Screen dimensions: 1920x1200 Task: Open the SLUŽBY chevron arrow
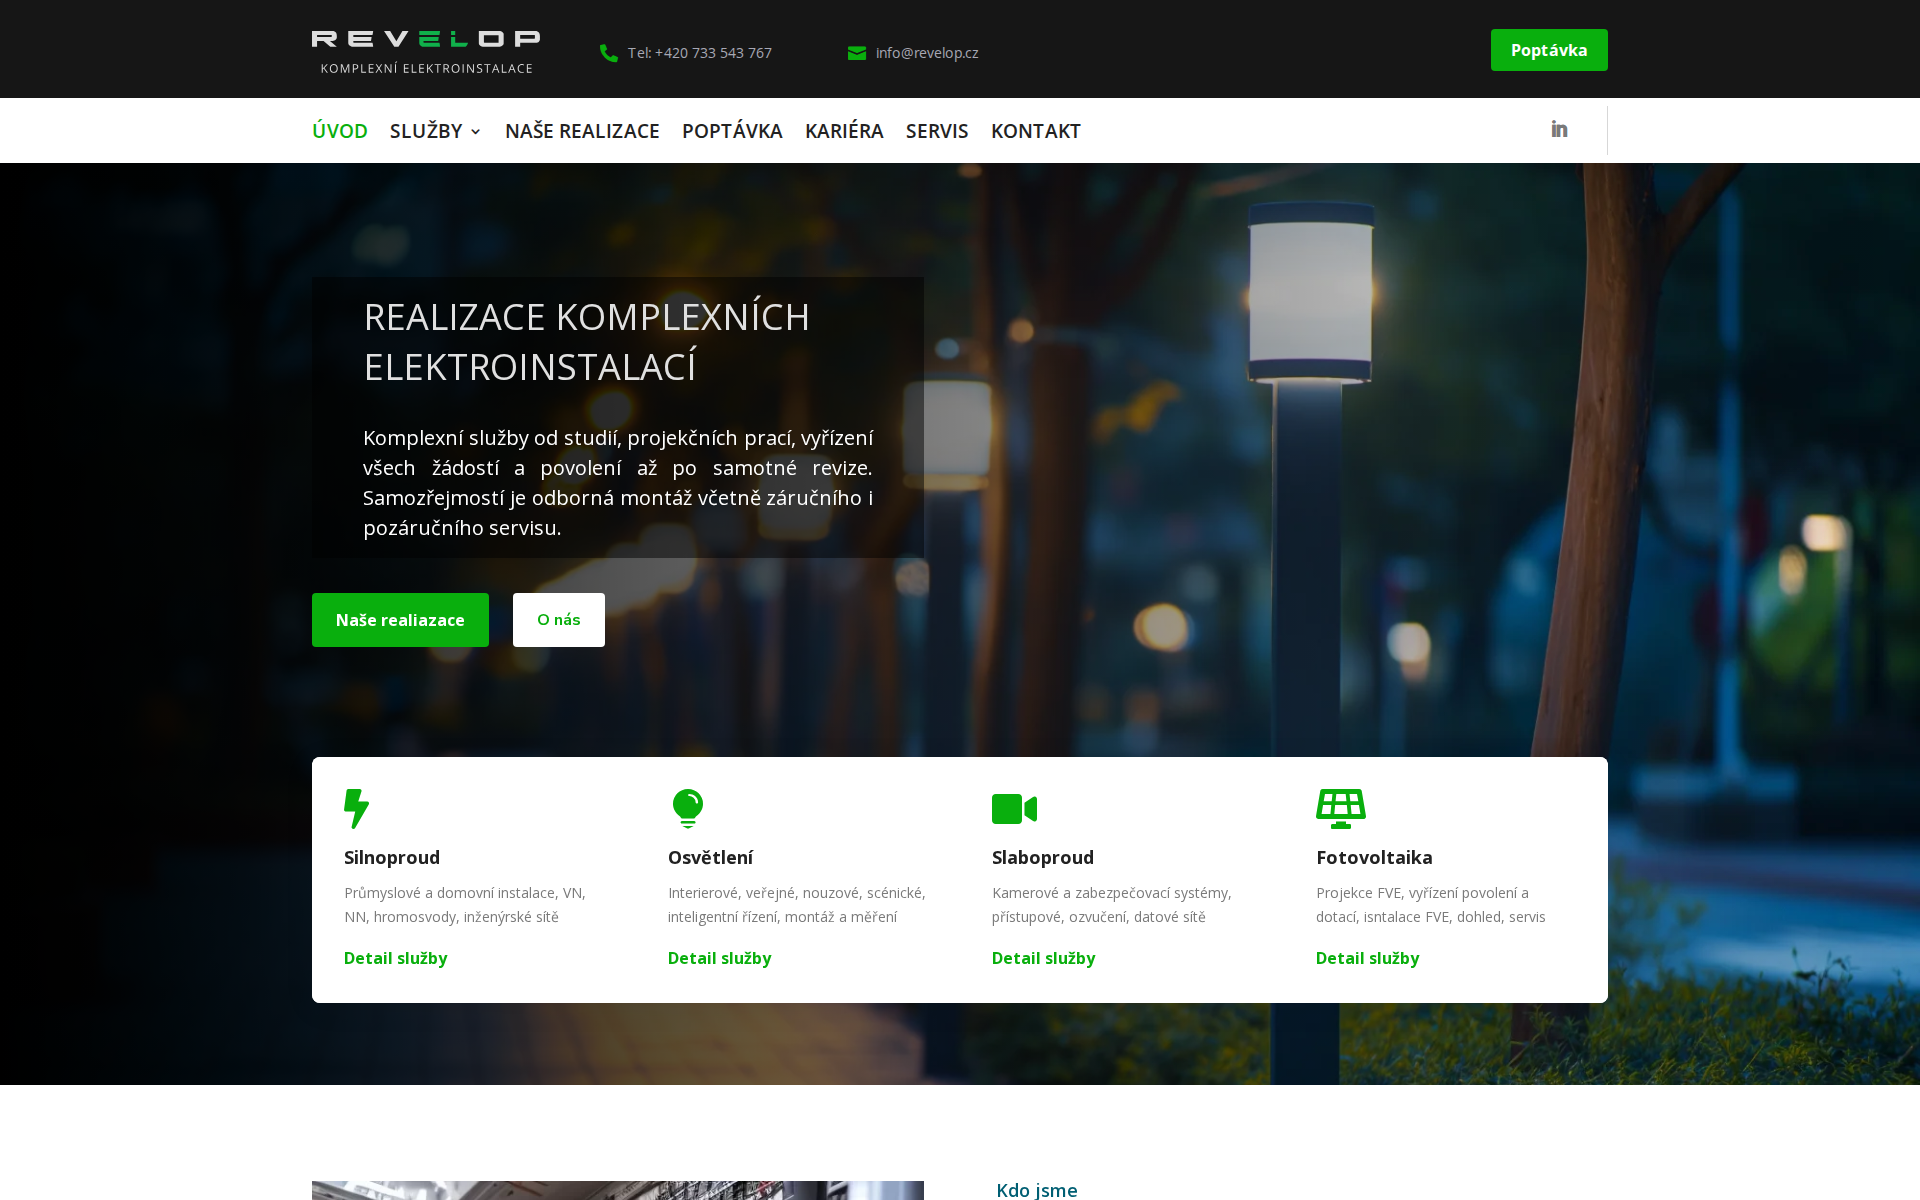(476, 131)
